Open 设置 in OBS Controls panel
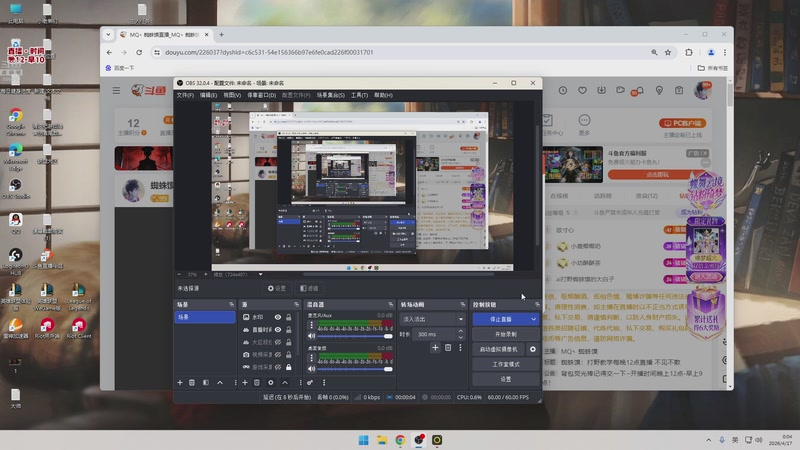 (x=506, y=379)
